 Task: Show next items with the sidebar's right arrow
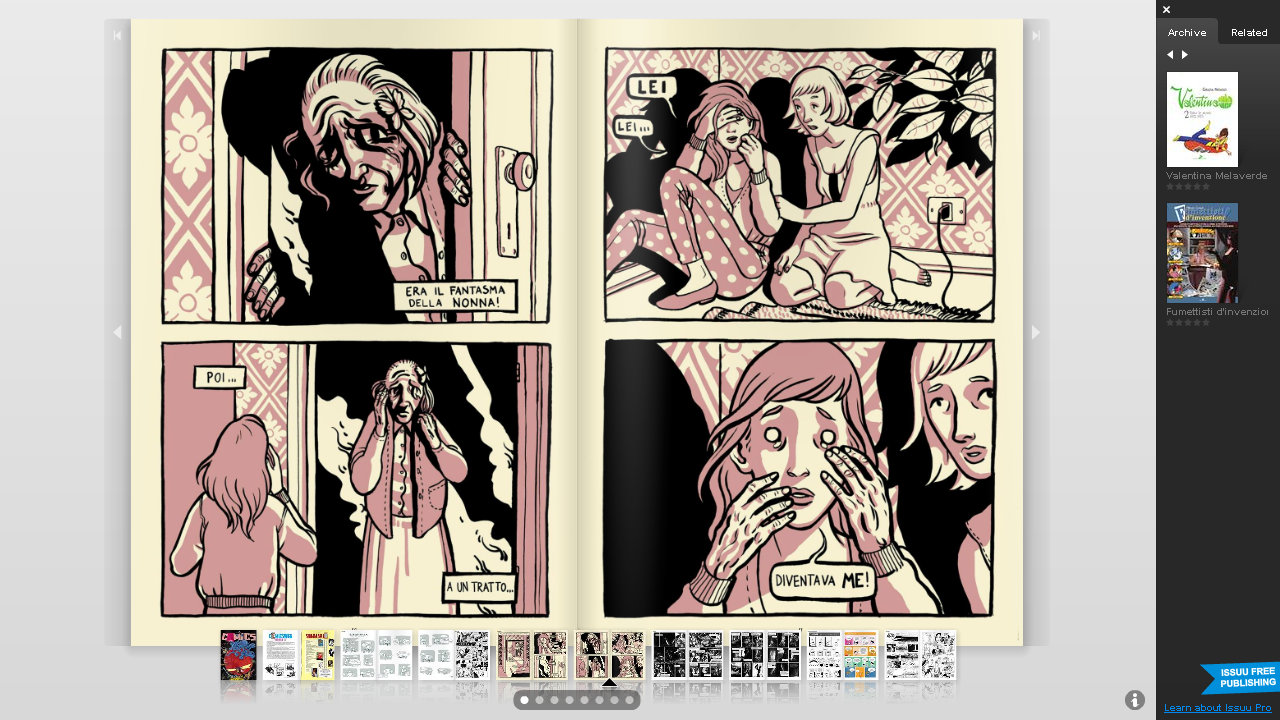1185,55
